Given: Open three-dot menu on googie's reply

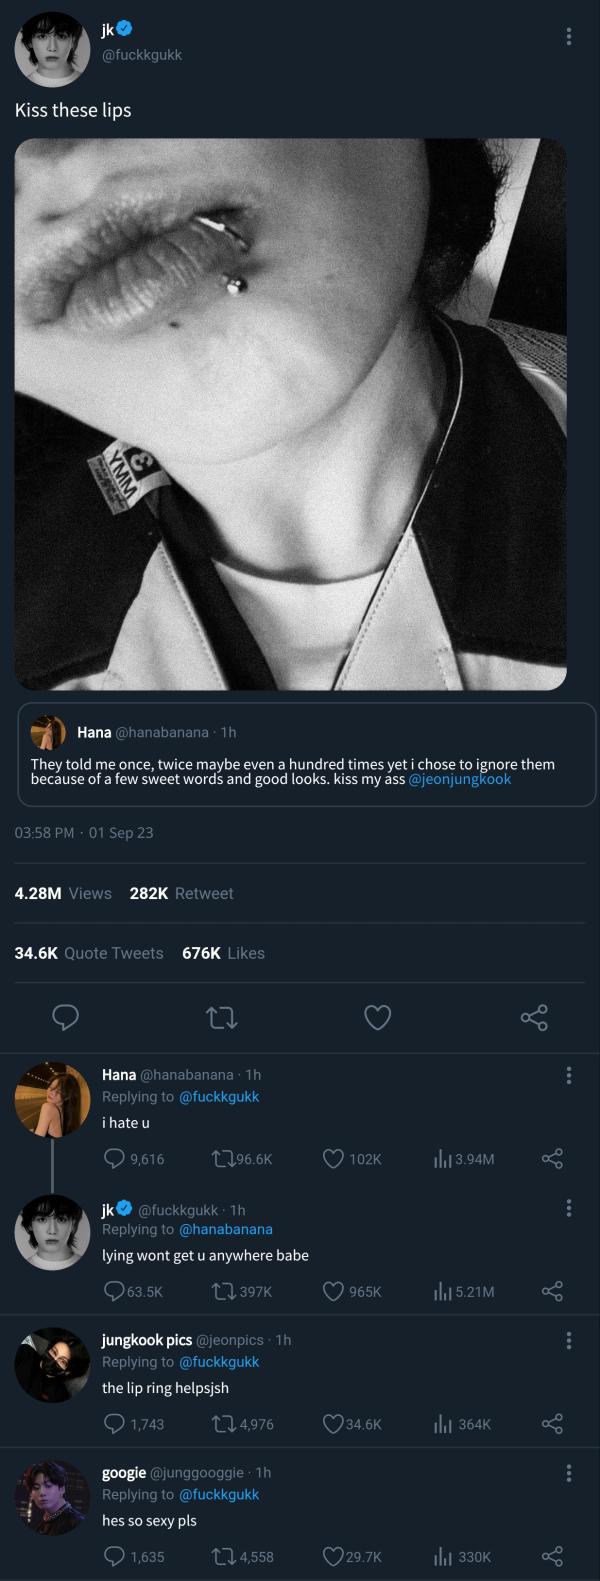Looking at the screenshot, I should 569,1473.
